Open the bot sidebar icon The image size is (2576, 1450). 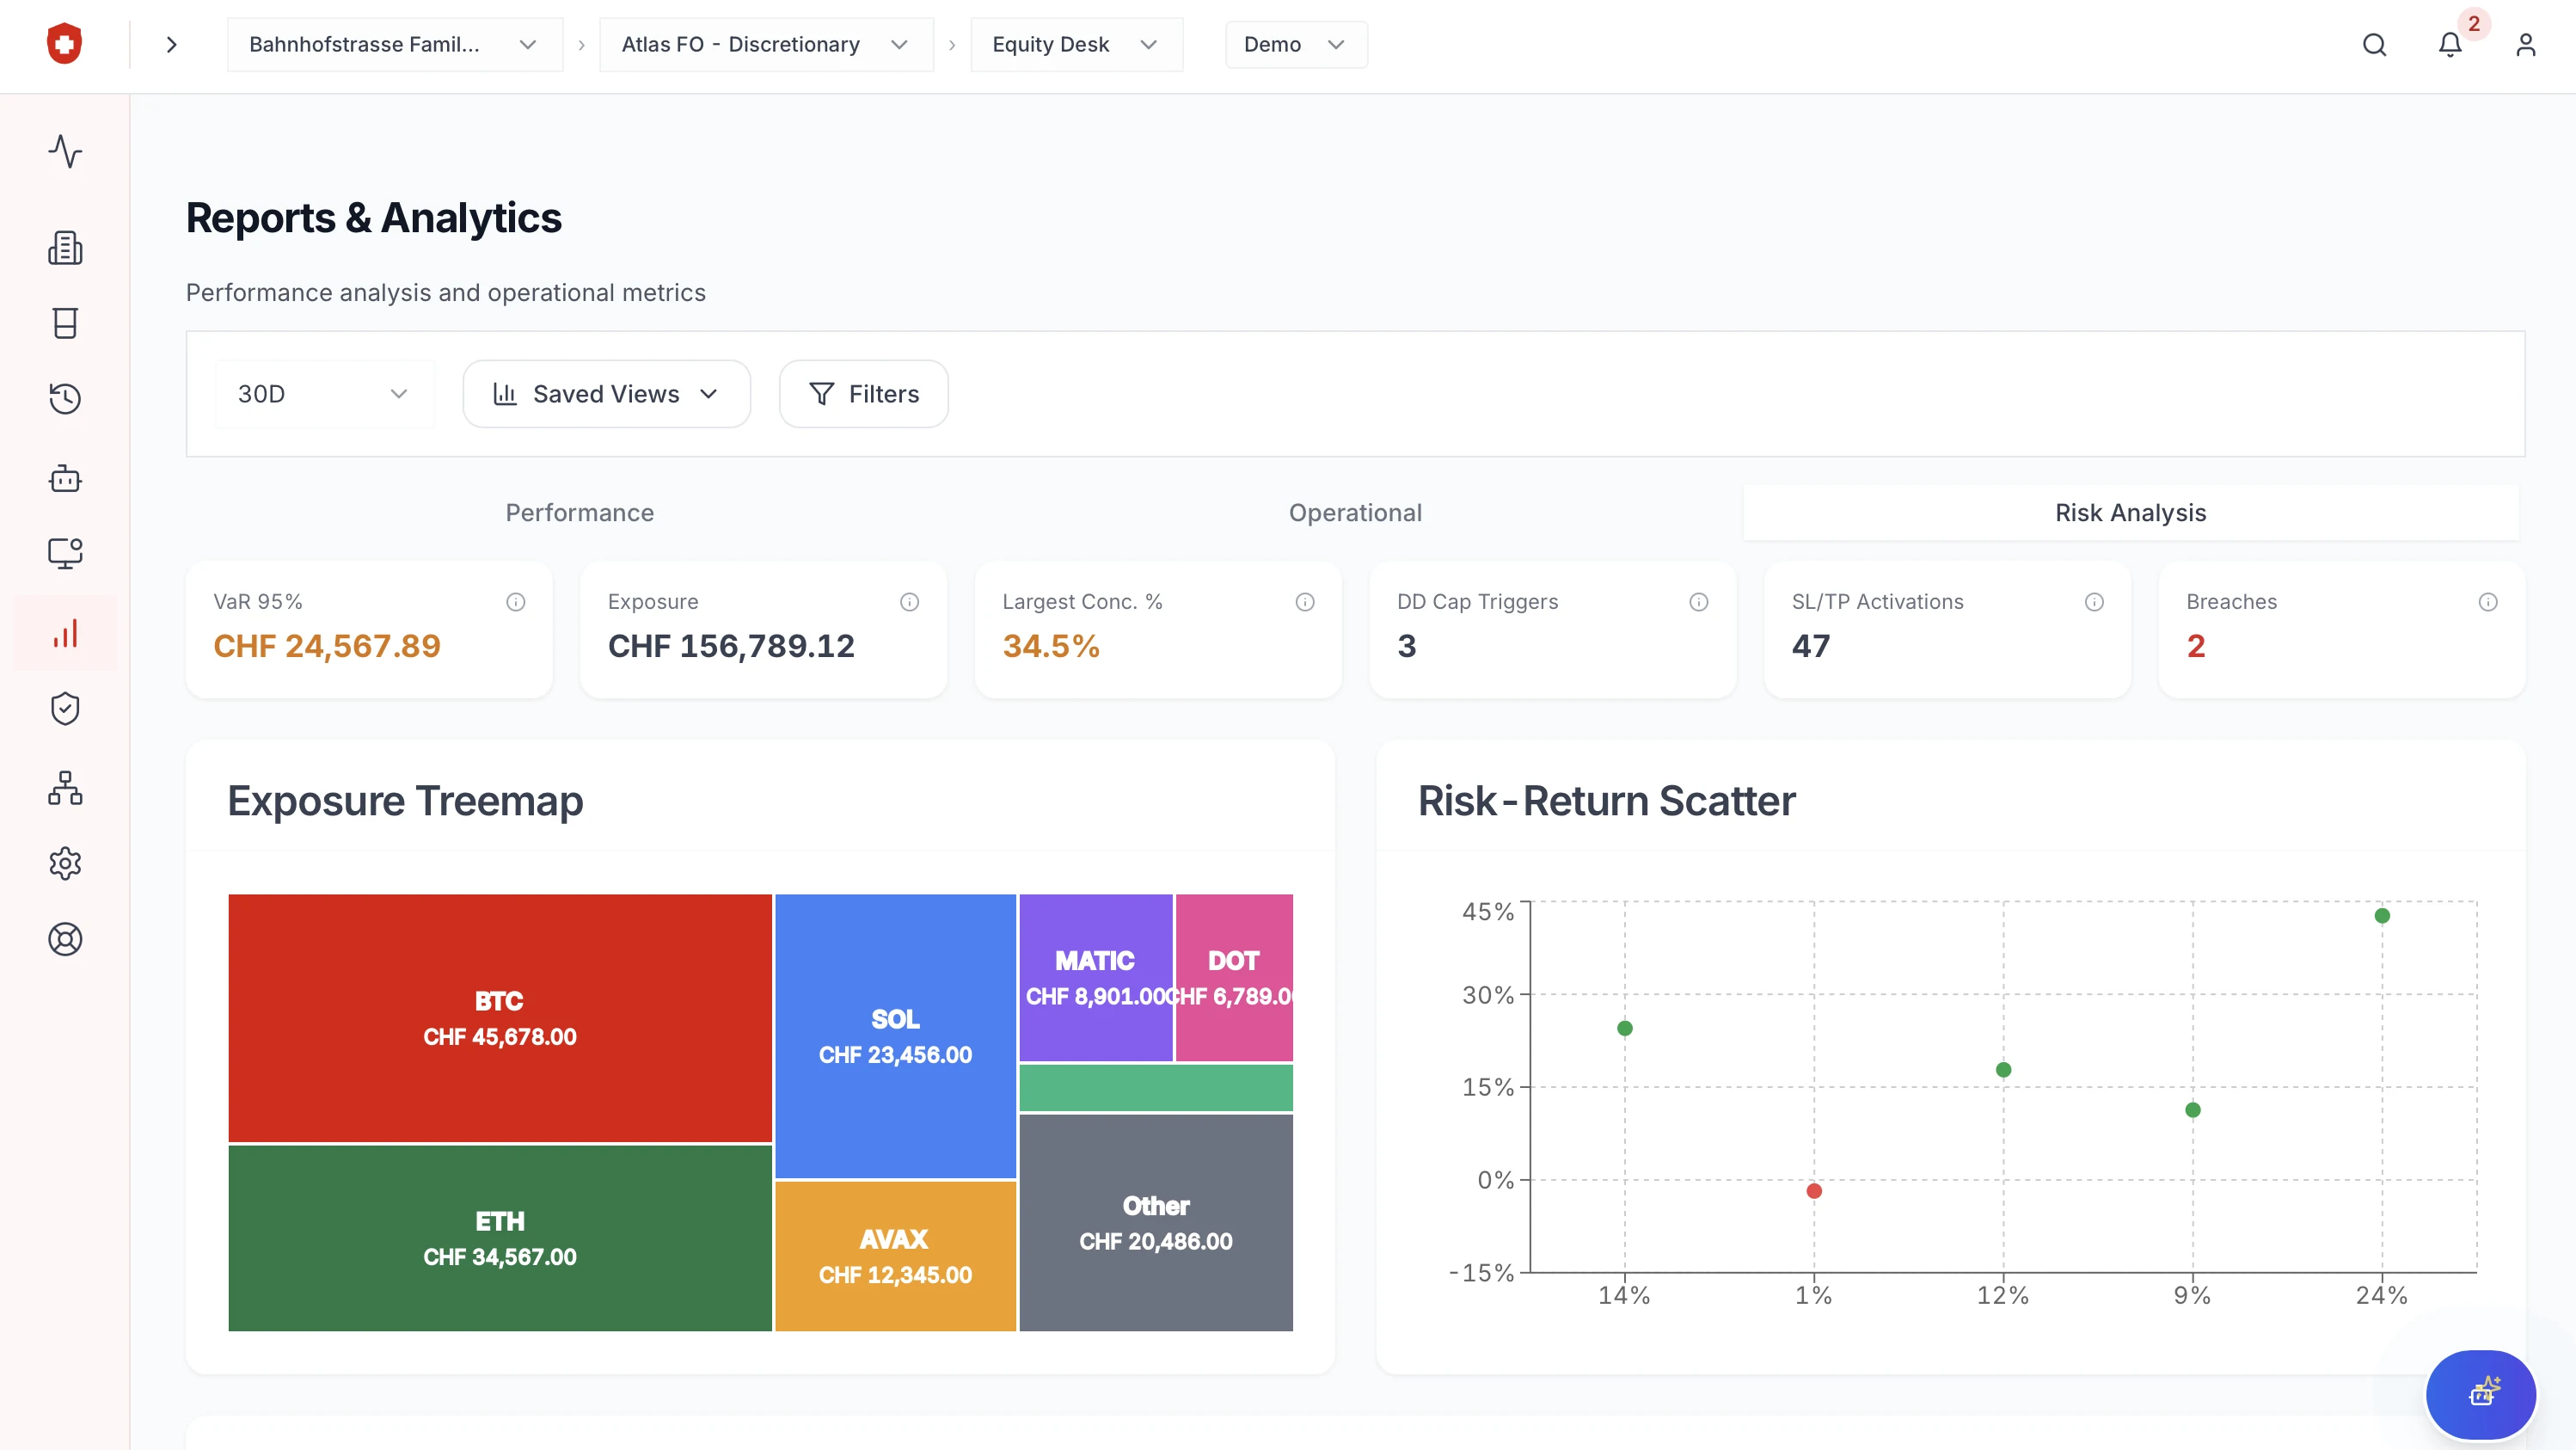(x=65, y=478)
